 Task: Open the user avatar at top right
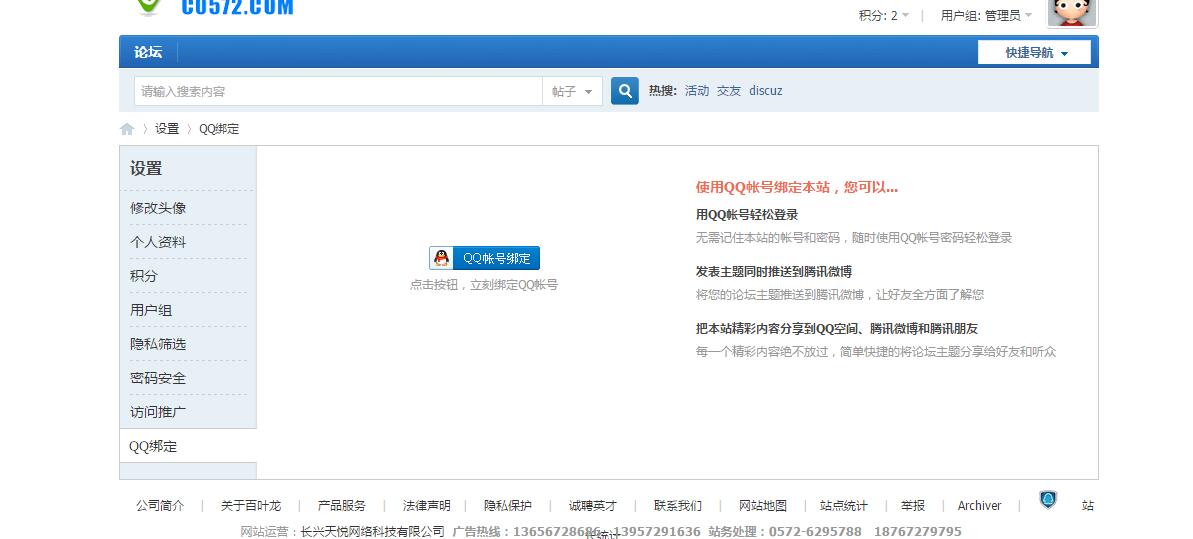(x=1072, y=13)
